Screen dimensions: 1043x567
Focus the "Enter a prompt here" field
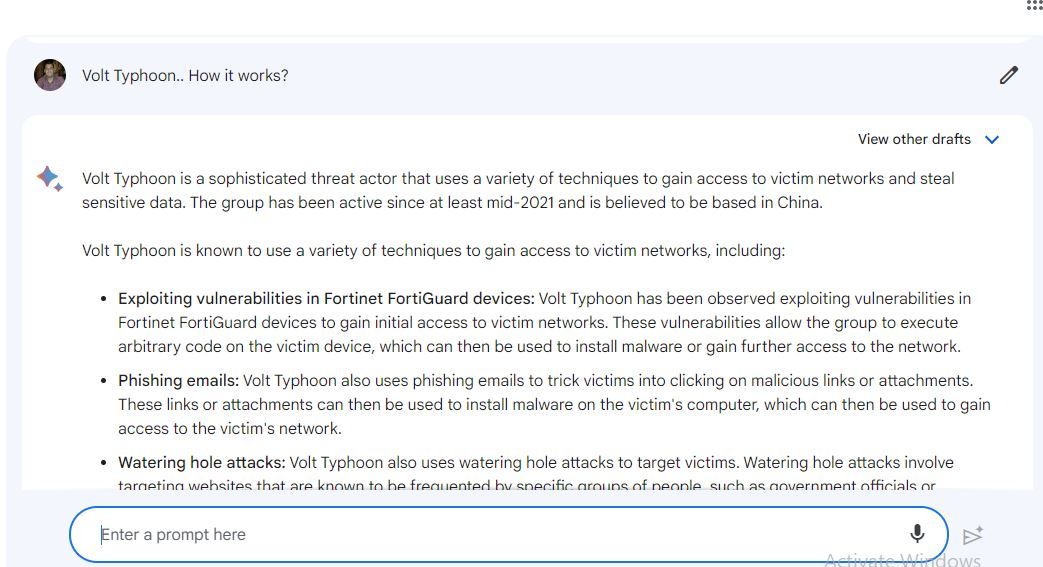click(490, 534)
